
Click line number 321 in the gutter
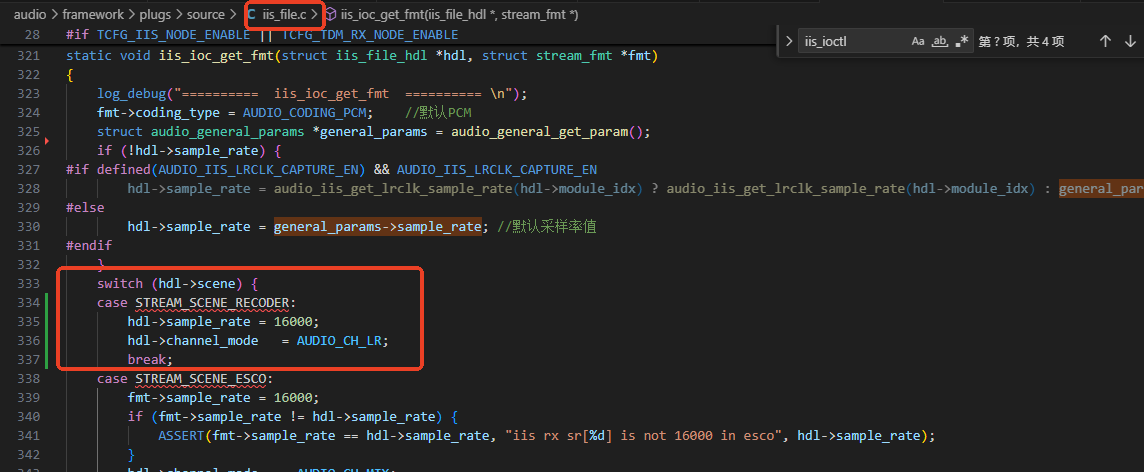click(28, 55)
